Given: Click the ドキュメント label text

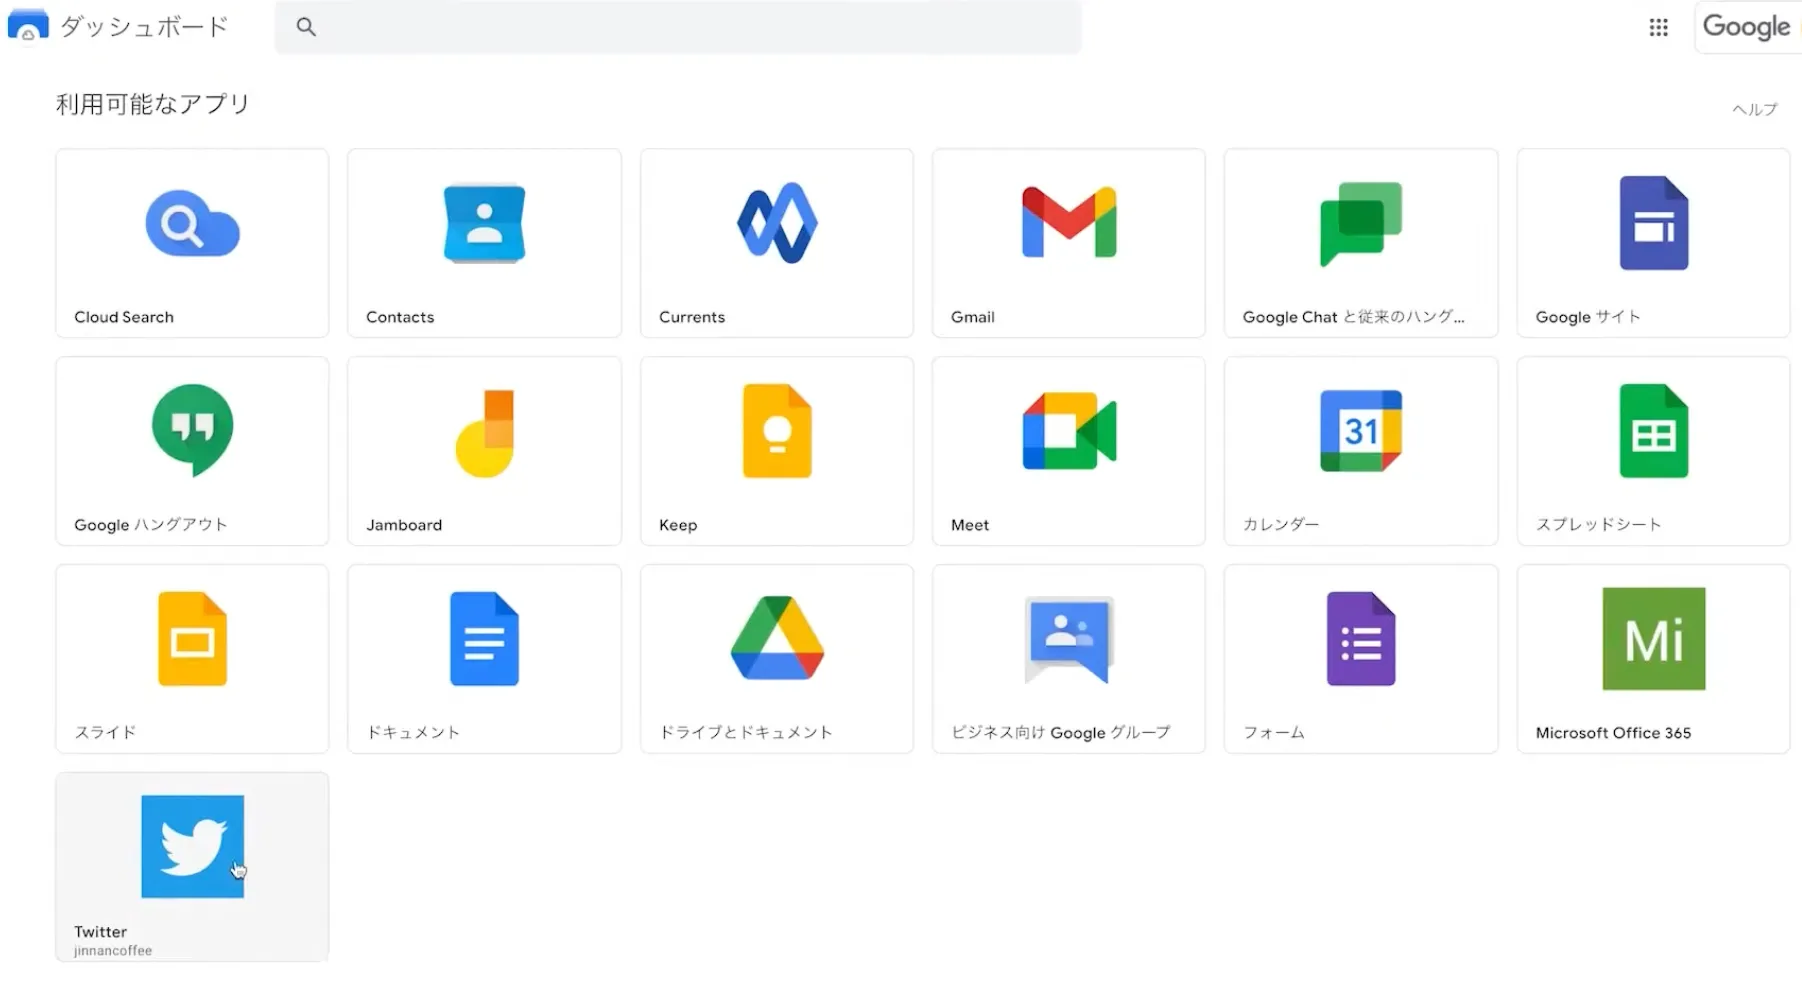Looking at the screenshot, I should 413,732.
